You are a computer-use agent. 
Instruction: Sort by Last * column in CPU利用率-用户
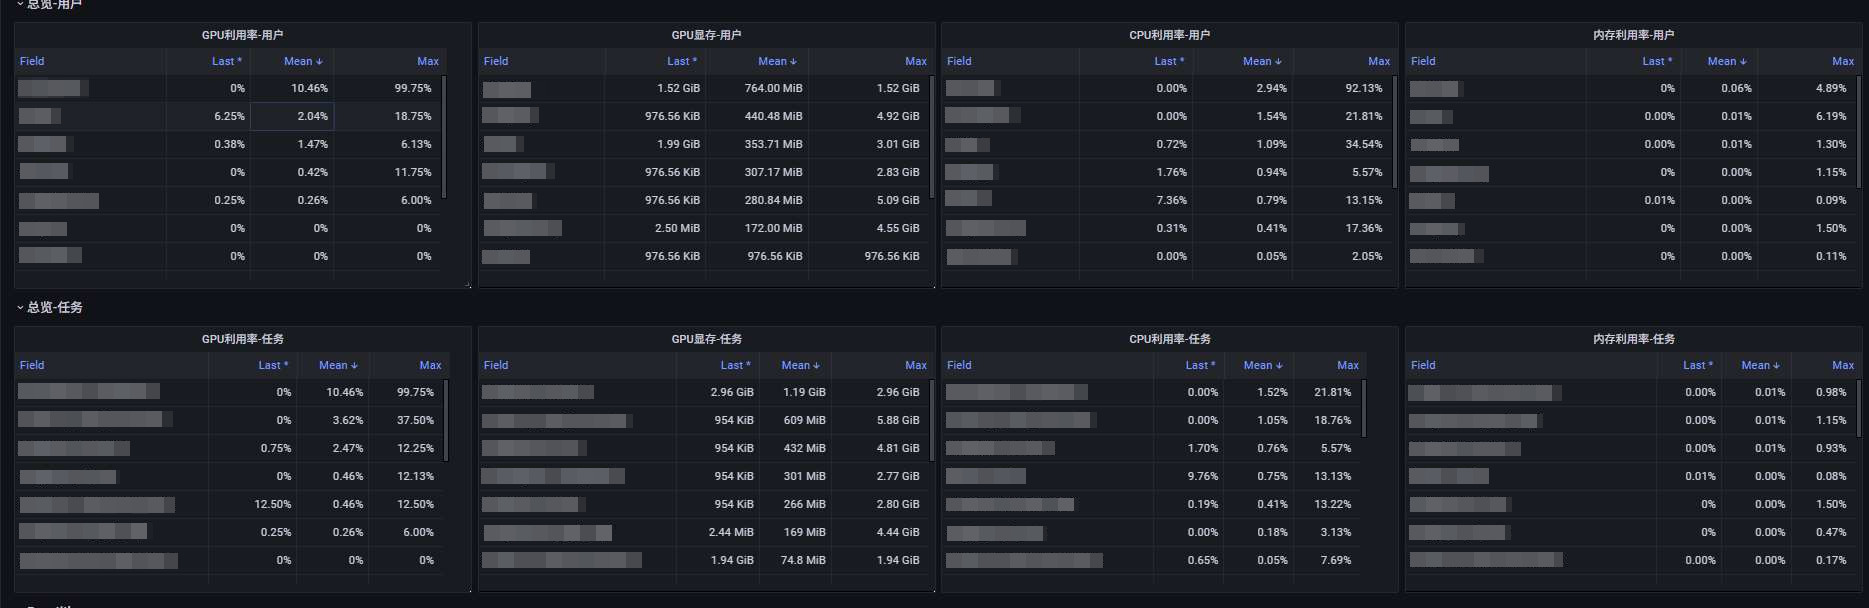tap(1168, 62)
